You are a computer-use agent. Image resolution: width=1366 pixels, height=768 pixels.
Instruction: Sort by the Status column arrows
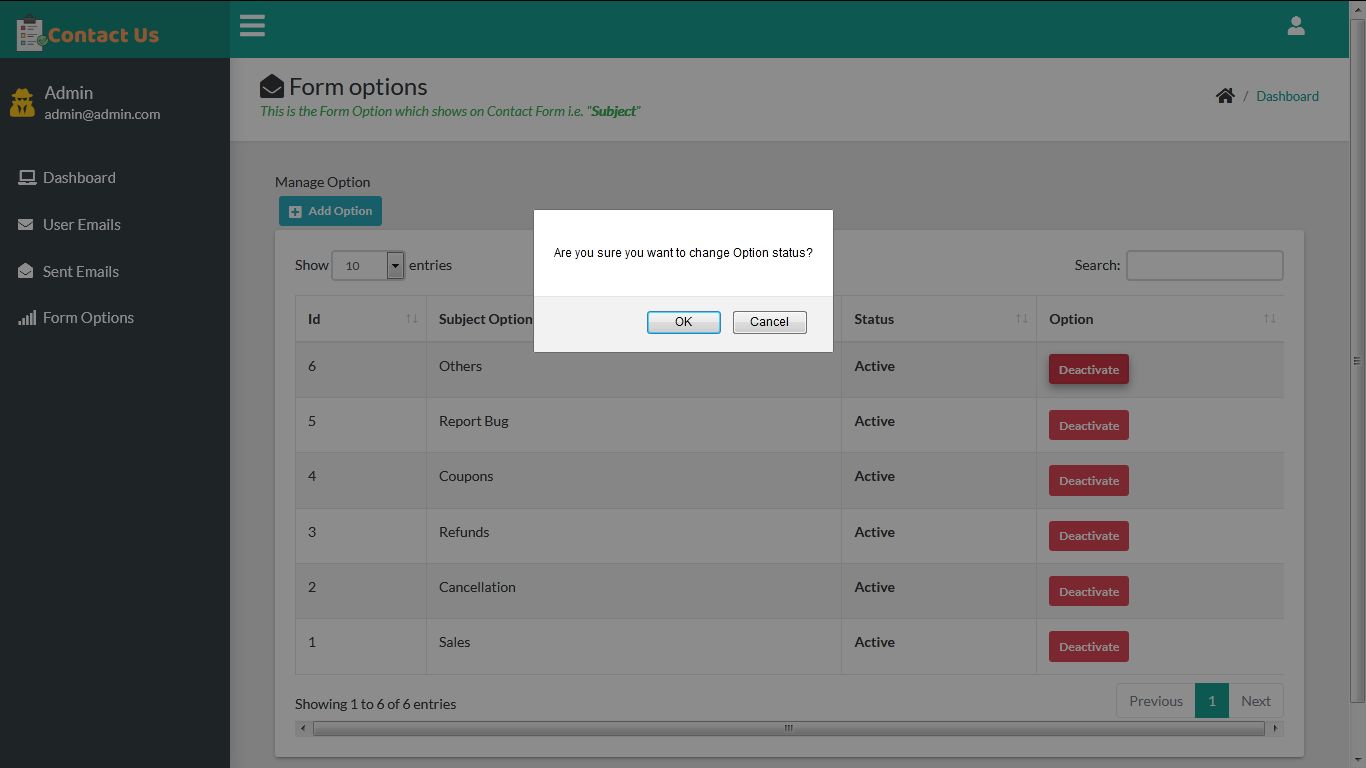tap(1020, 318)
